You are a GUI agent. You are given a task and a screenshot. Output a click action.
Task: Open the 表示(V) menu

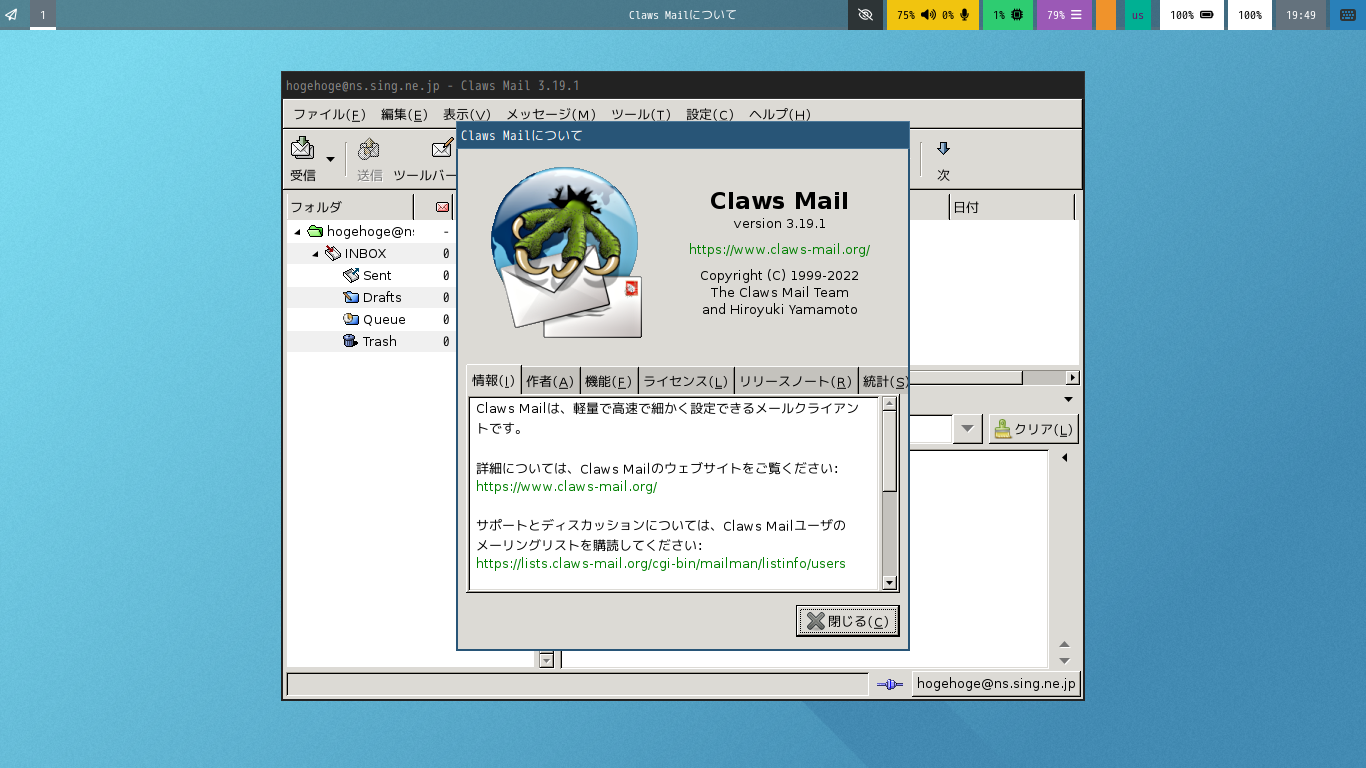tap(467, 114)
